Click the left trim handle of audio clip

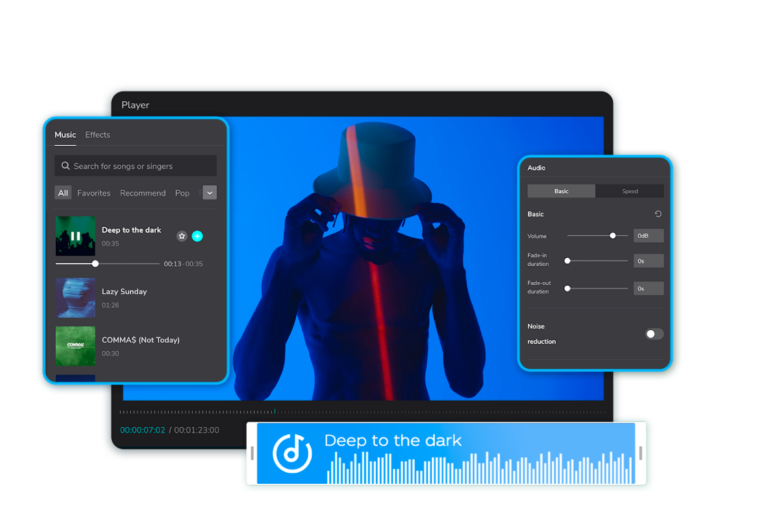pyautogui.click(x=252, y=453)
